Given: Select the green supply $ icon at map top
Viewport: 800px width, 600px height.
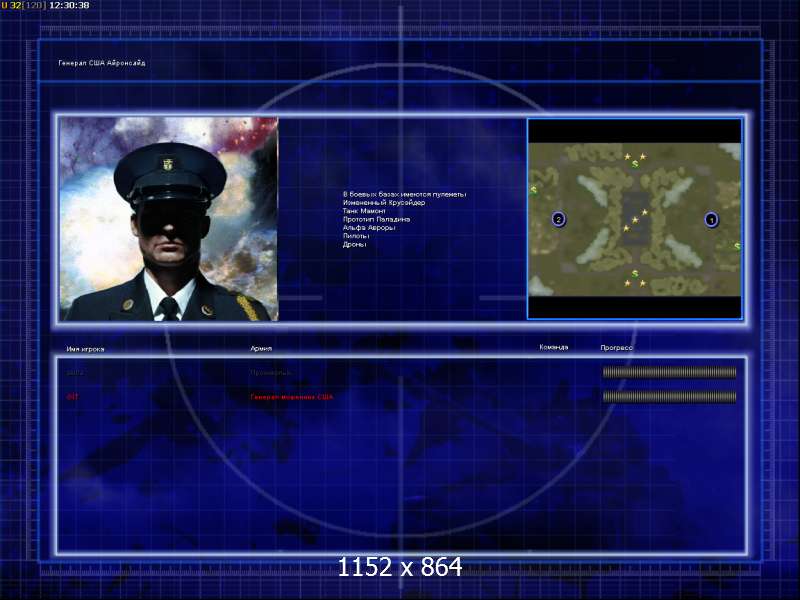Looking at the screenshot, I should tap(635, 164).
